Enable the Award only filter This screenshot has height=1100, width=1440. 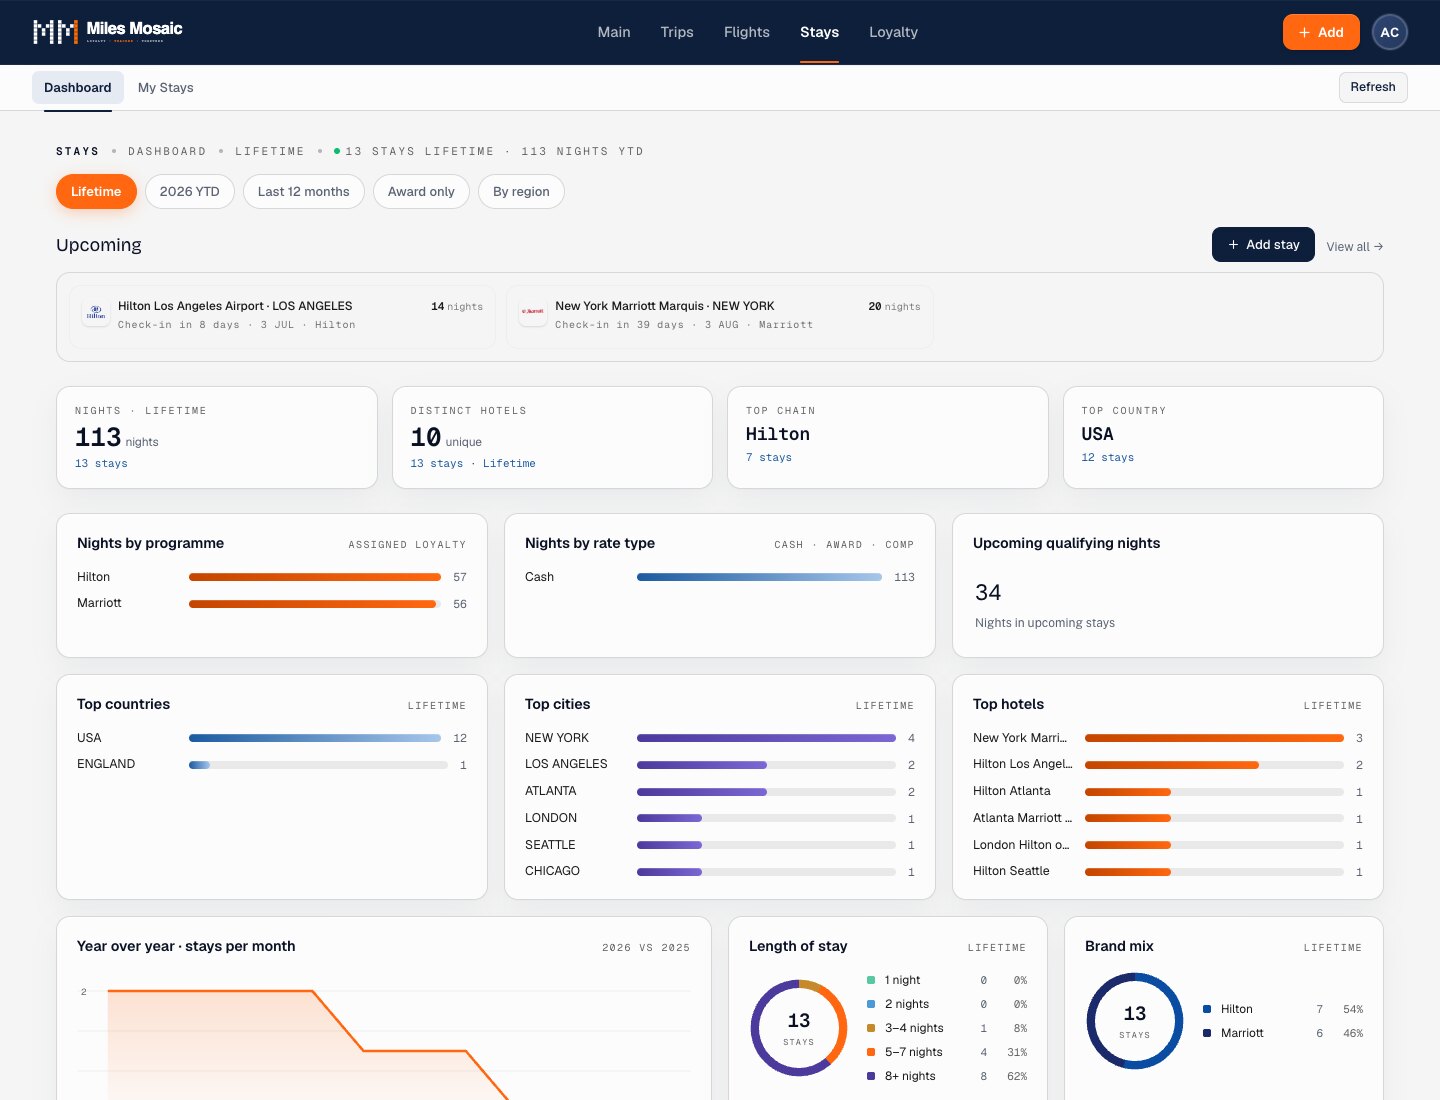pos(421,192)
